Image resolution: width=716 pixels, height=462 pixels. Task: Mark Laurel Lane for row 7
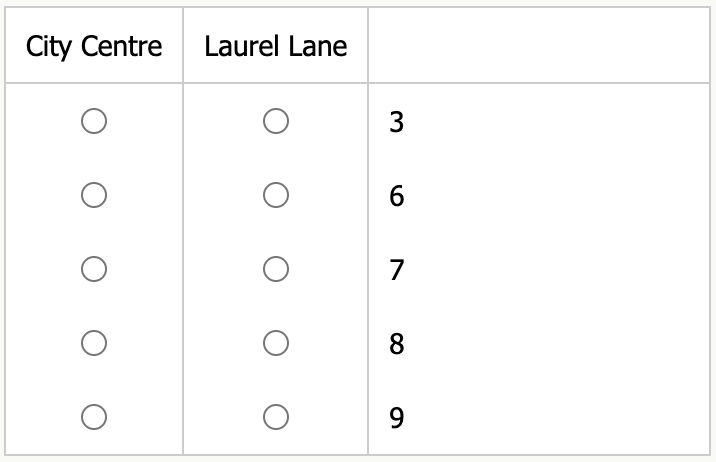(276, 269)
